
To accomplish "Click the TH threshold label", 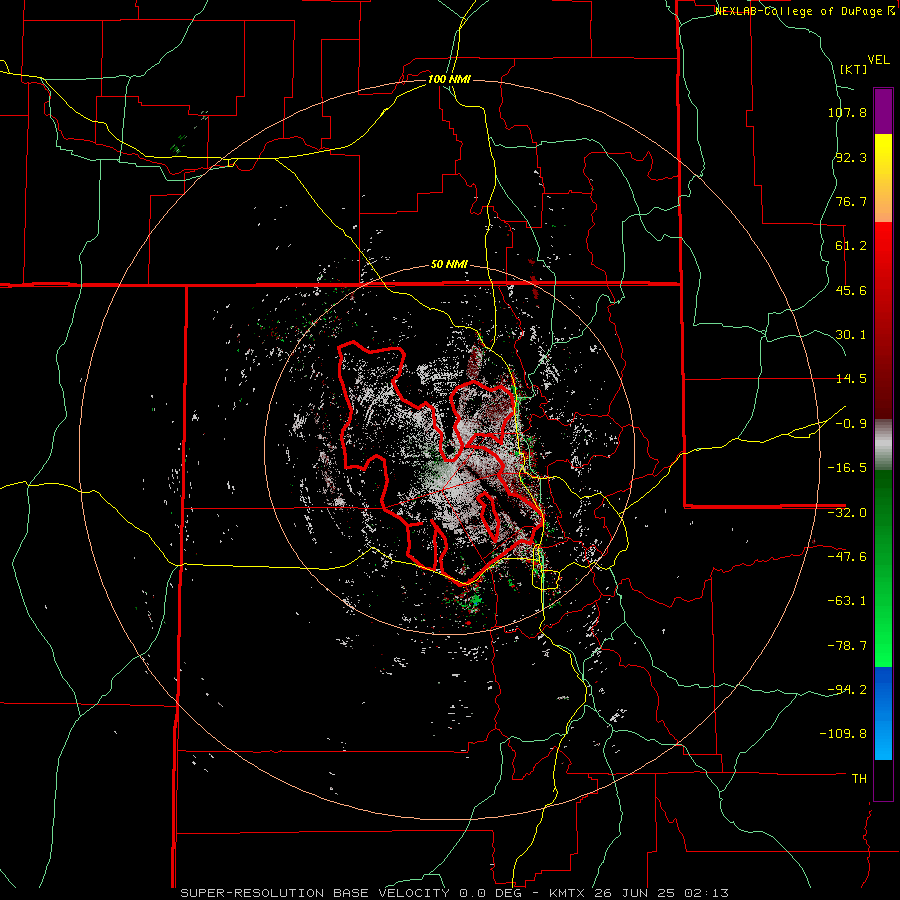I will 859,779.
